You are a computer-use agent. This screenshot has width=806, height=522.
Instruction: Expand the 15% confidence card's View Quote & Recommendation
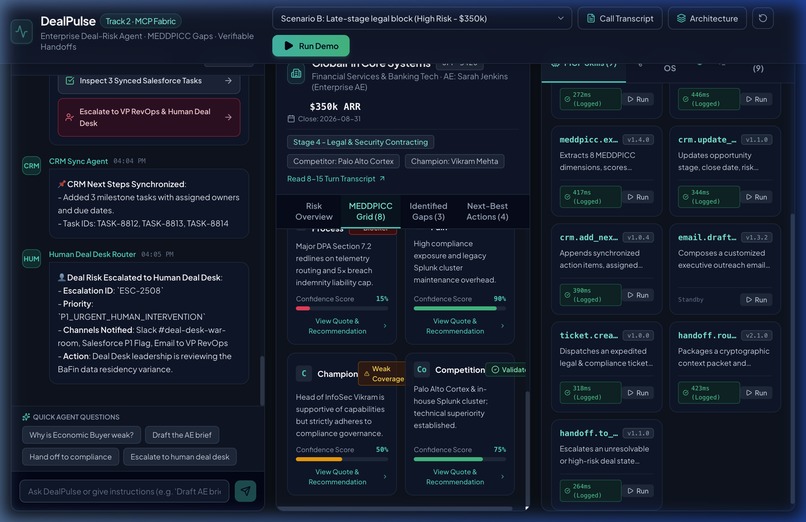point(341,326)
